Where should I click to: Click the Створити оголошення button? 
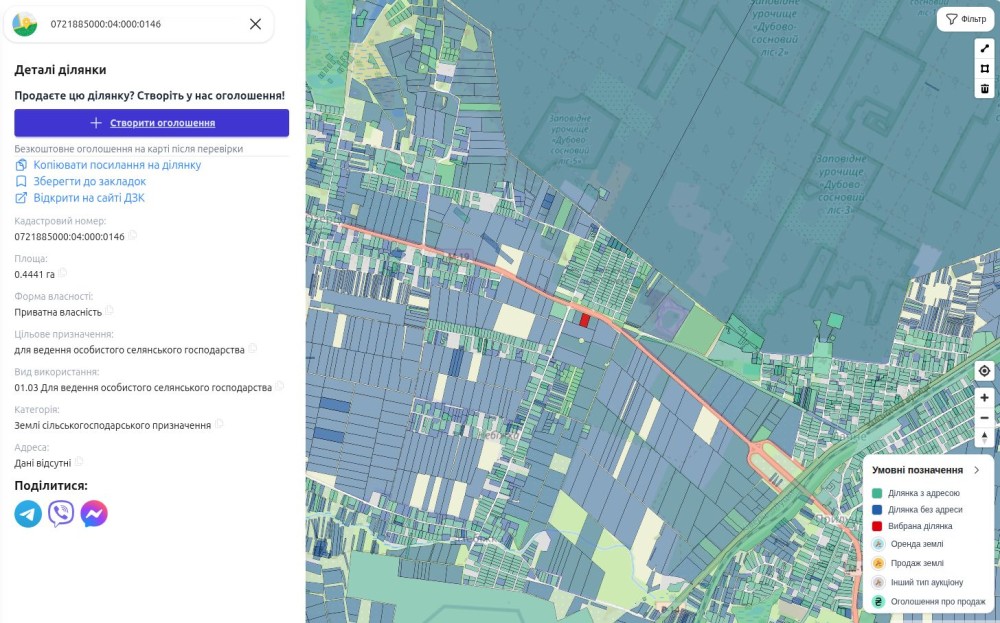point(152,123)
